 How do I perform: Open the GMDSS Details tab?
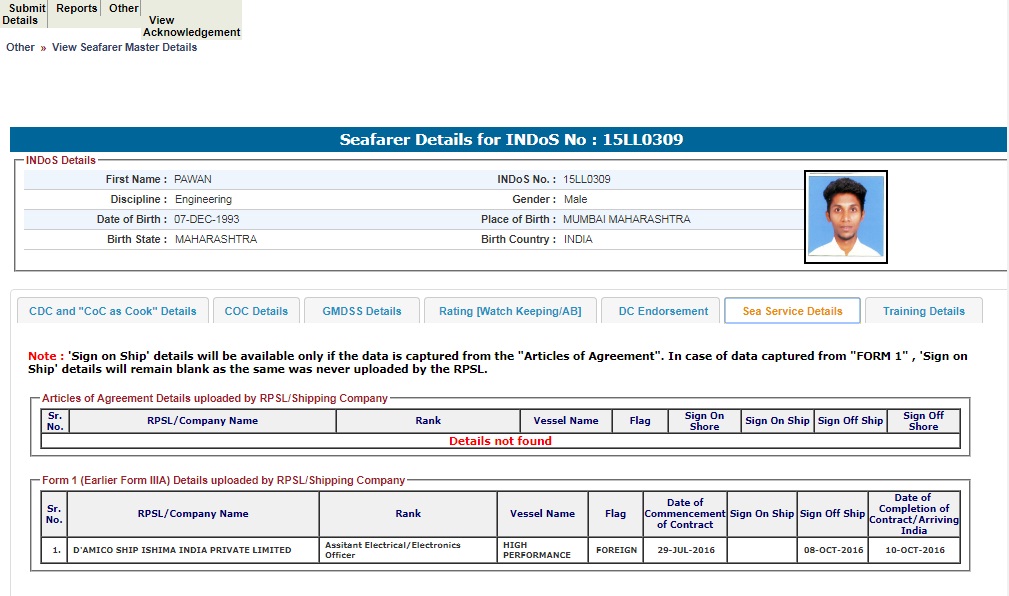tap(362, 311)
